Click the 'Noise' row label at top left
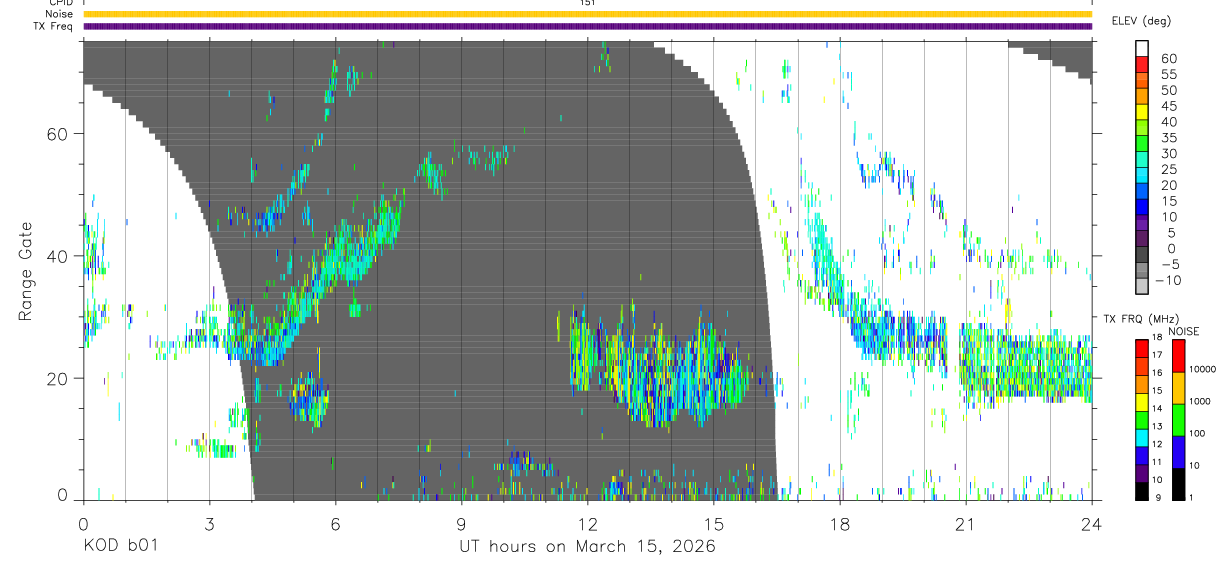This screenshot has height=567, width=1228. pos(59,14)
